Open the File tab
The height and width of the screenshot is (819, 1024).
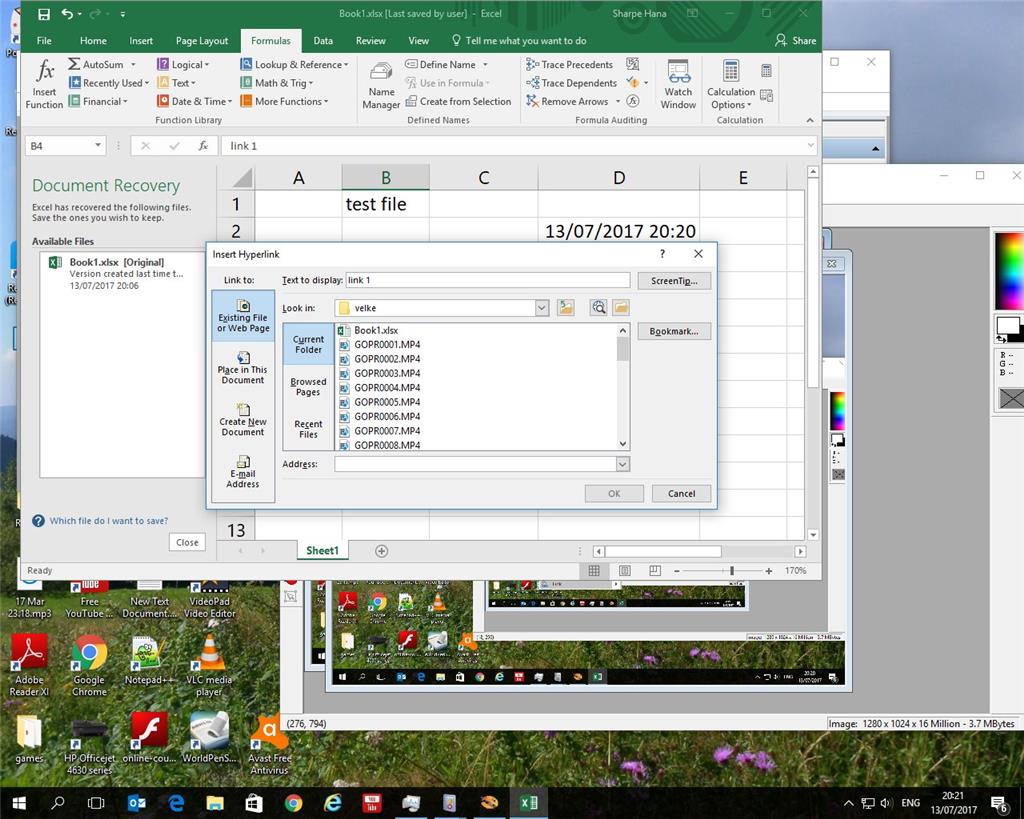[x=44, y=40]
